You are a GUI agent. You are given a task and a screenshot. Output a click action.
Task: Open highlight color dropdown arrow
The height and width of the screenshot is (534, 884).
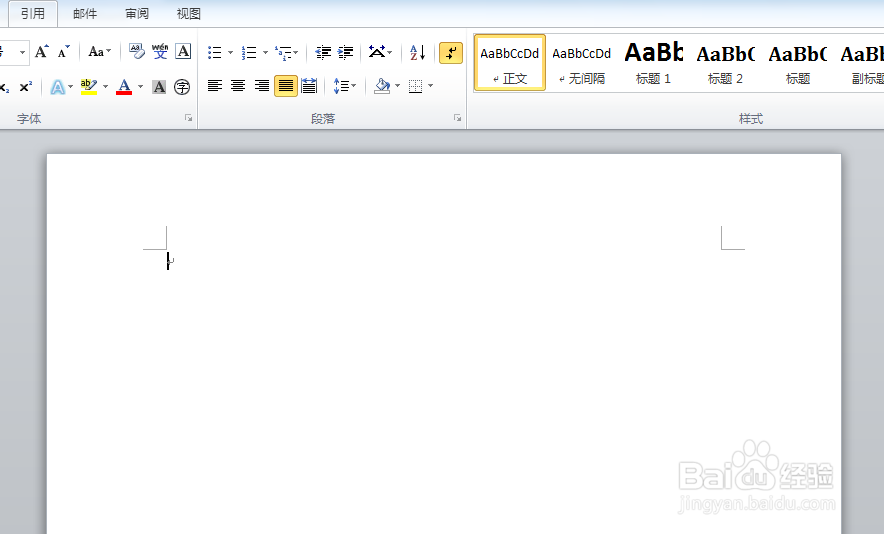point(105,87)
